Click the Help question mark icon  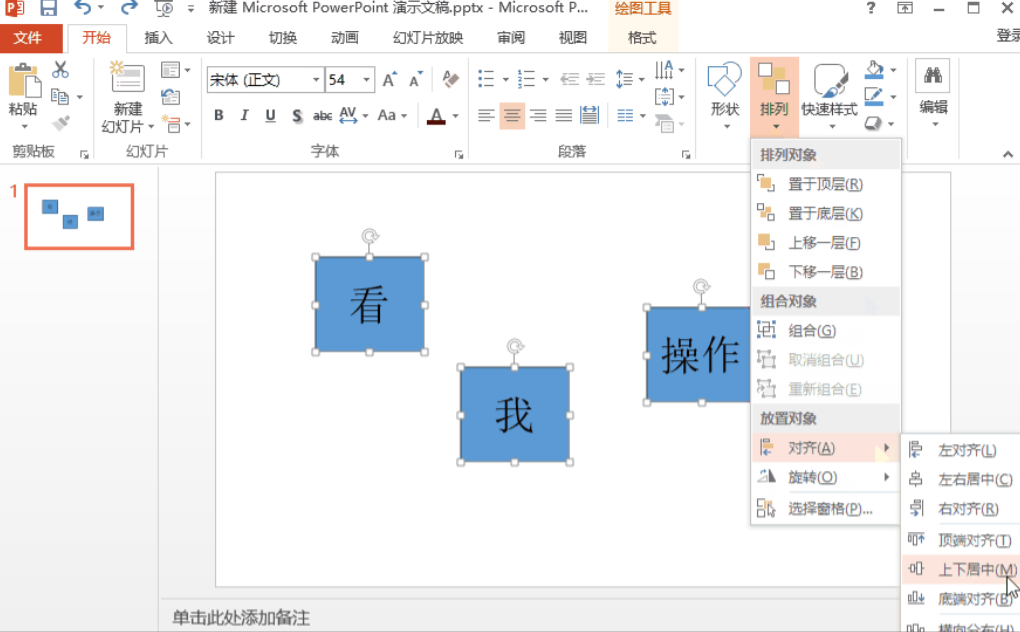(x=871, y=8)
